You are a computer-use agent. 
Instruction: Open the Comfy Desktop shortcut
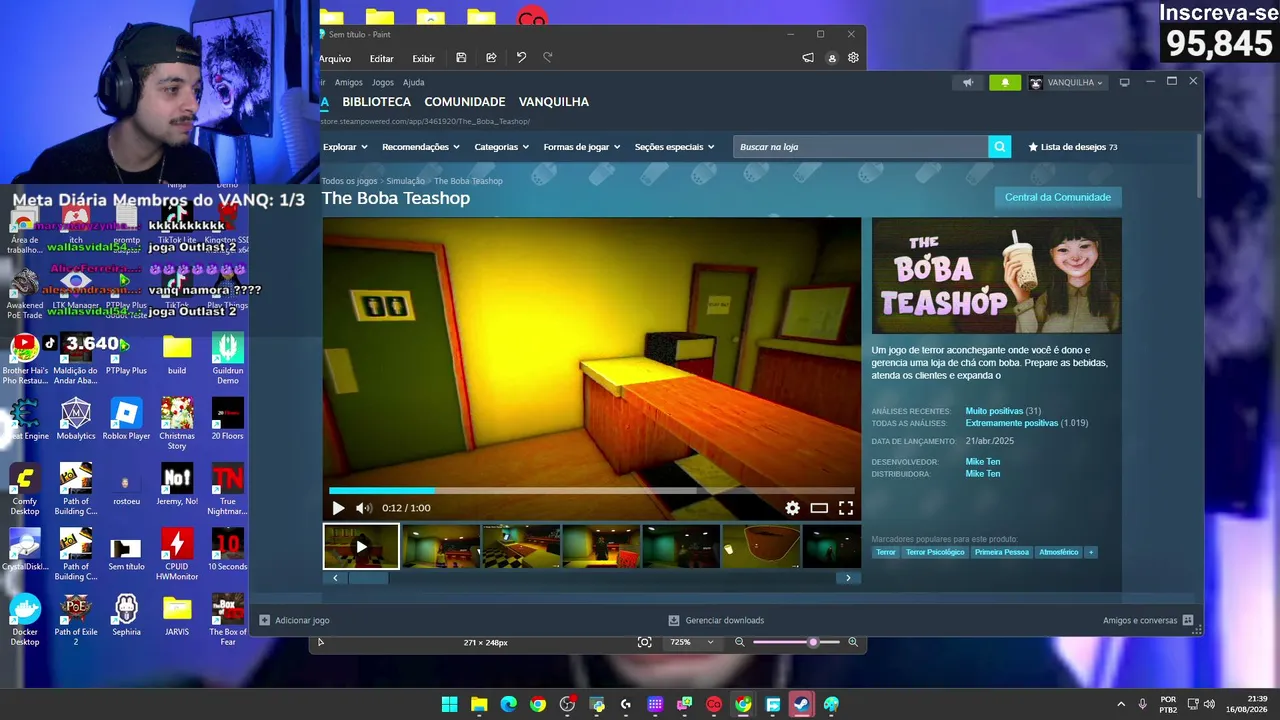click(25, 489)
